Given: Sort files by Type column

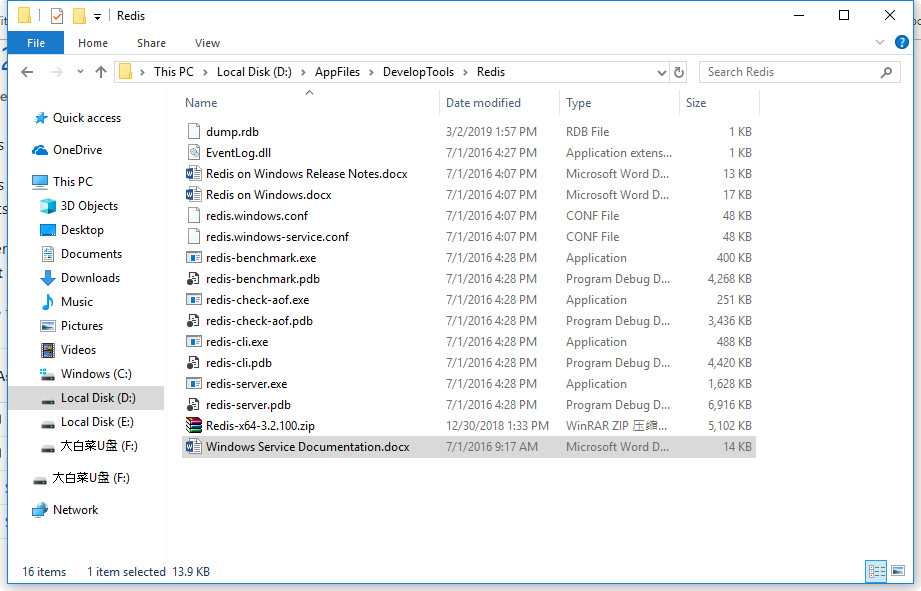Looking at the screenshot, I should 579,103.
